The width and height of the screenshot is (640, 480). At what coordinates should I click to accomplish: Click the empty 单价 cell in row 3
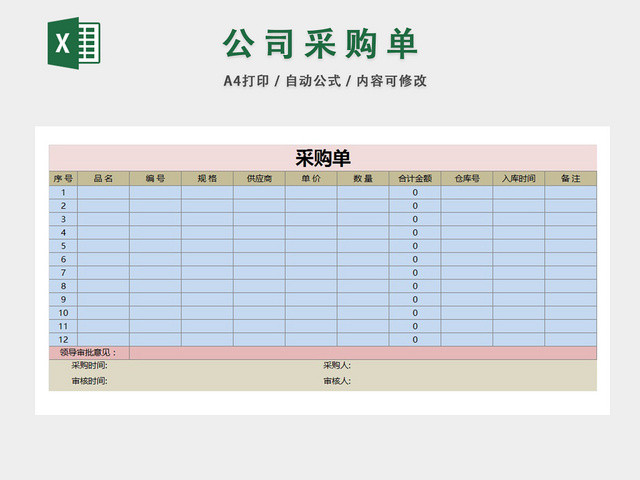coord(311,219)
